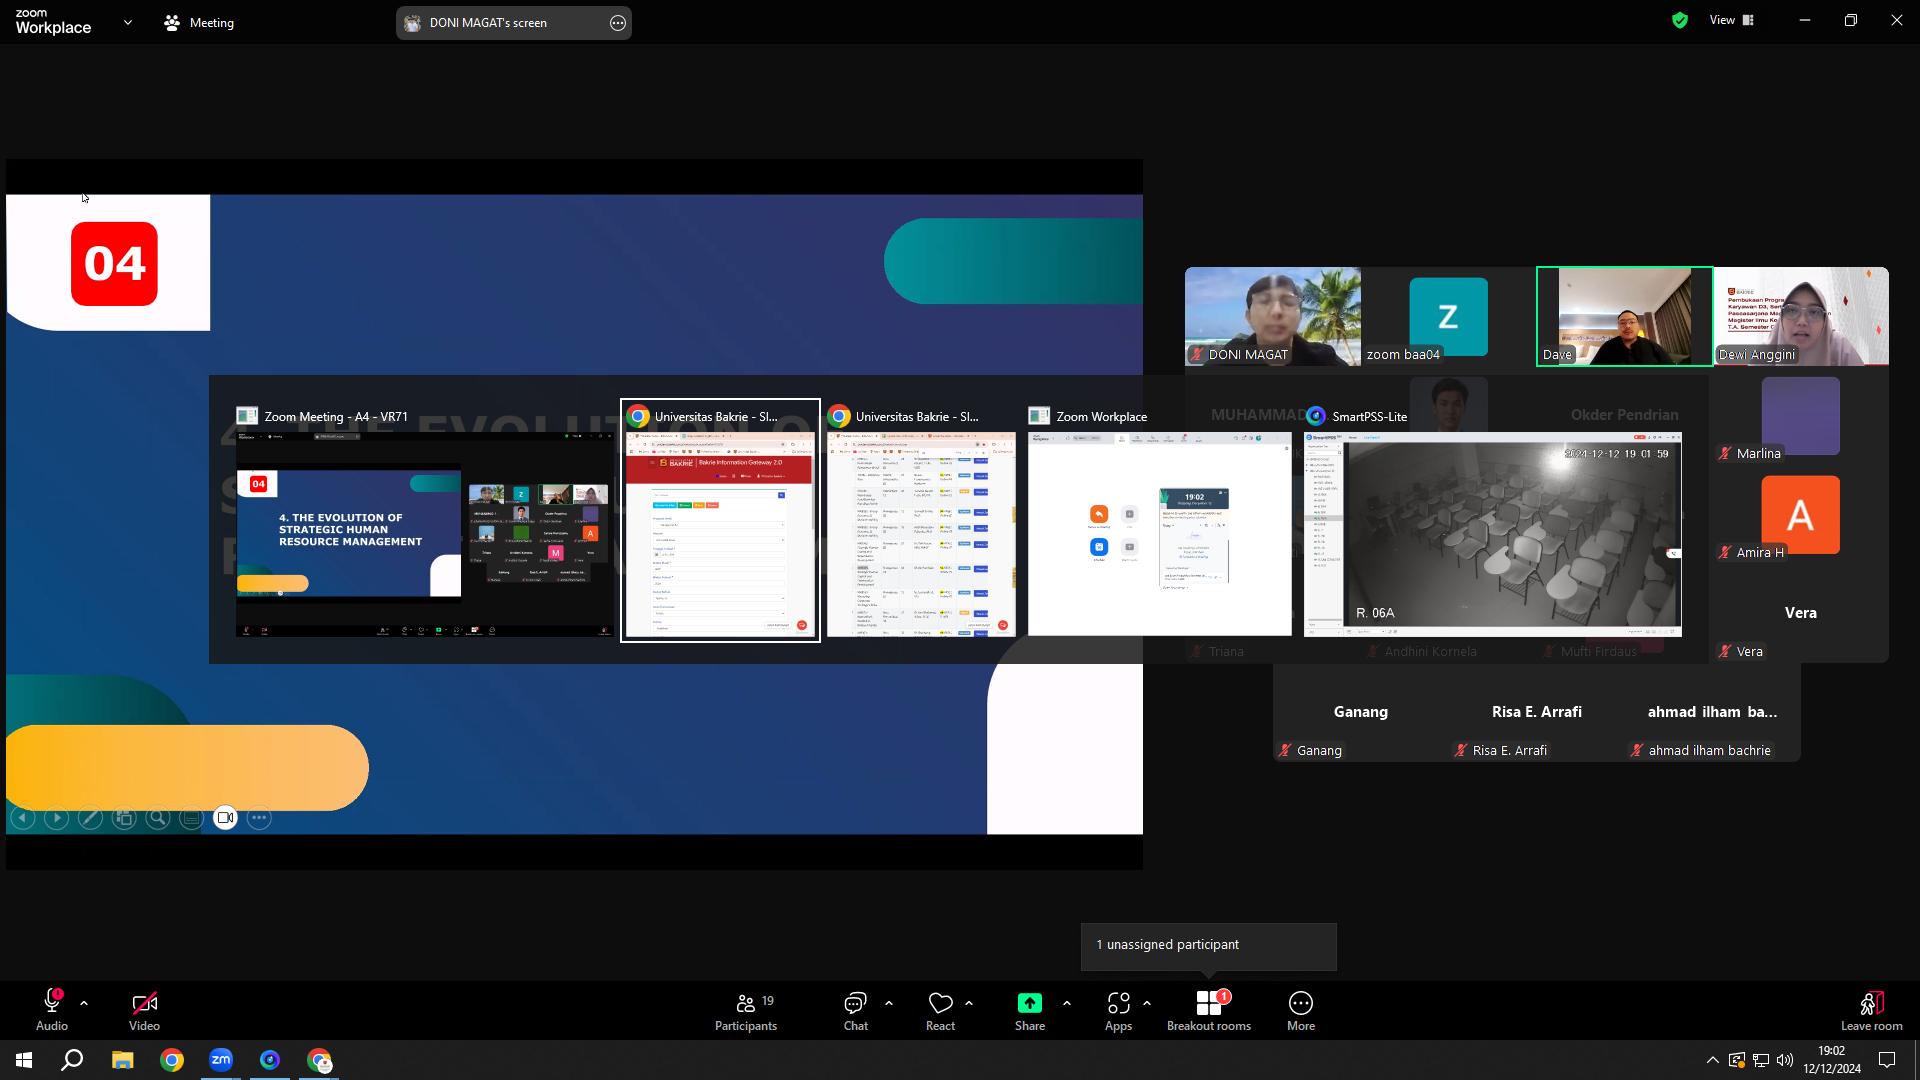Screen dimensions: 1920x1080
Task: Click the Leave room button
Action: pos(1872,1010)
